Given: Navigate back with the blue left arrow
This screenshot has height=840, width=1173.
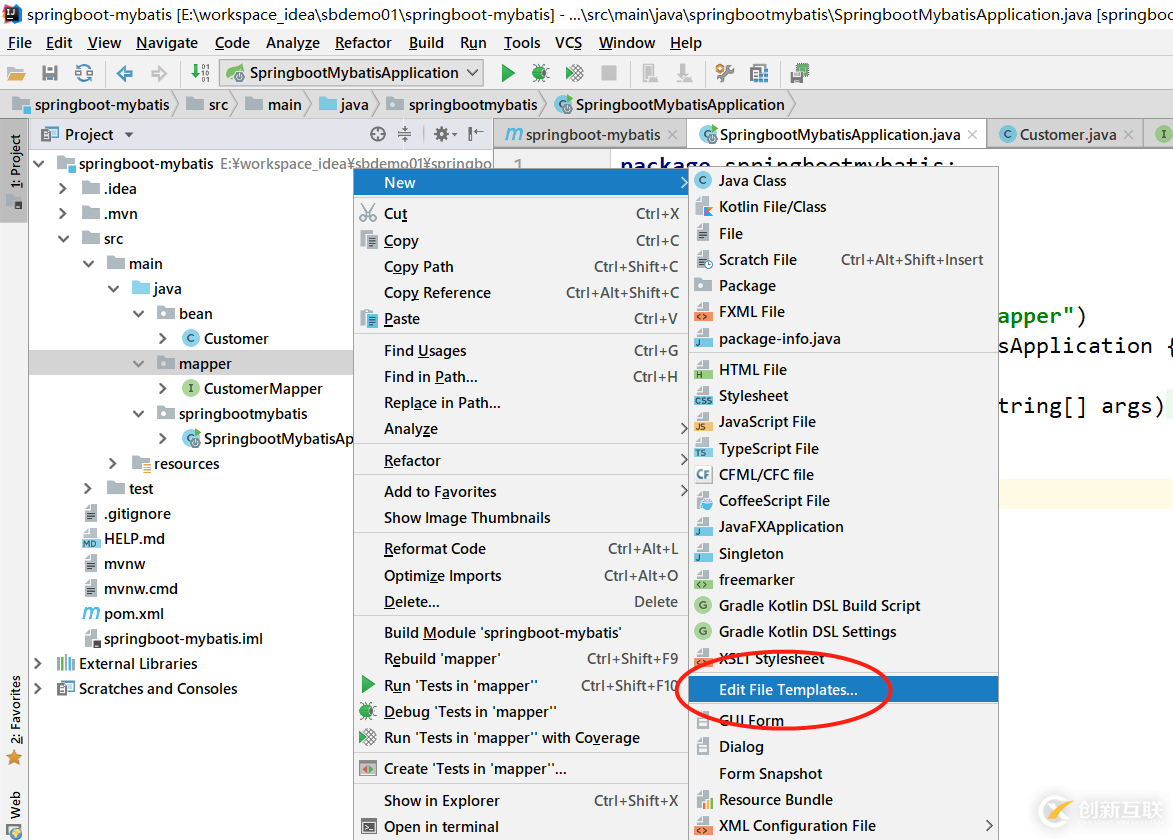Looking at the screenshot, I should coord(125,73).
